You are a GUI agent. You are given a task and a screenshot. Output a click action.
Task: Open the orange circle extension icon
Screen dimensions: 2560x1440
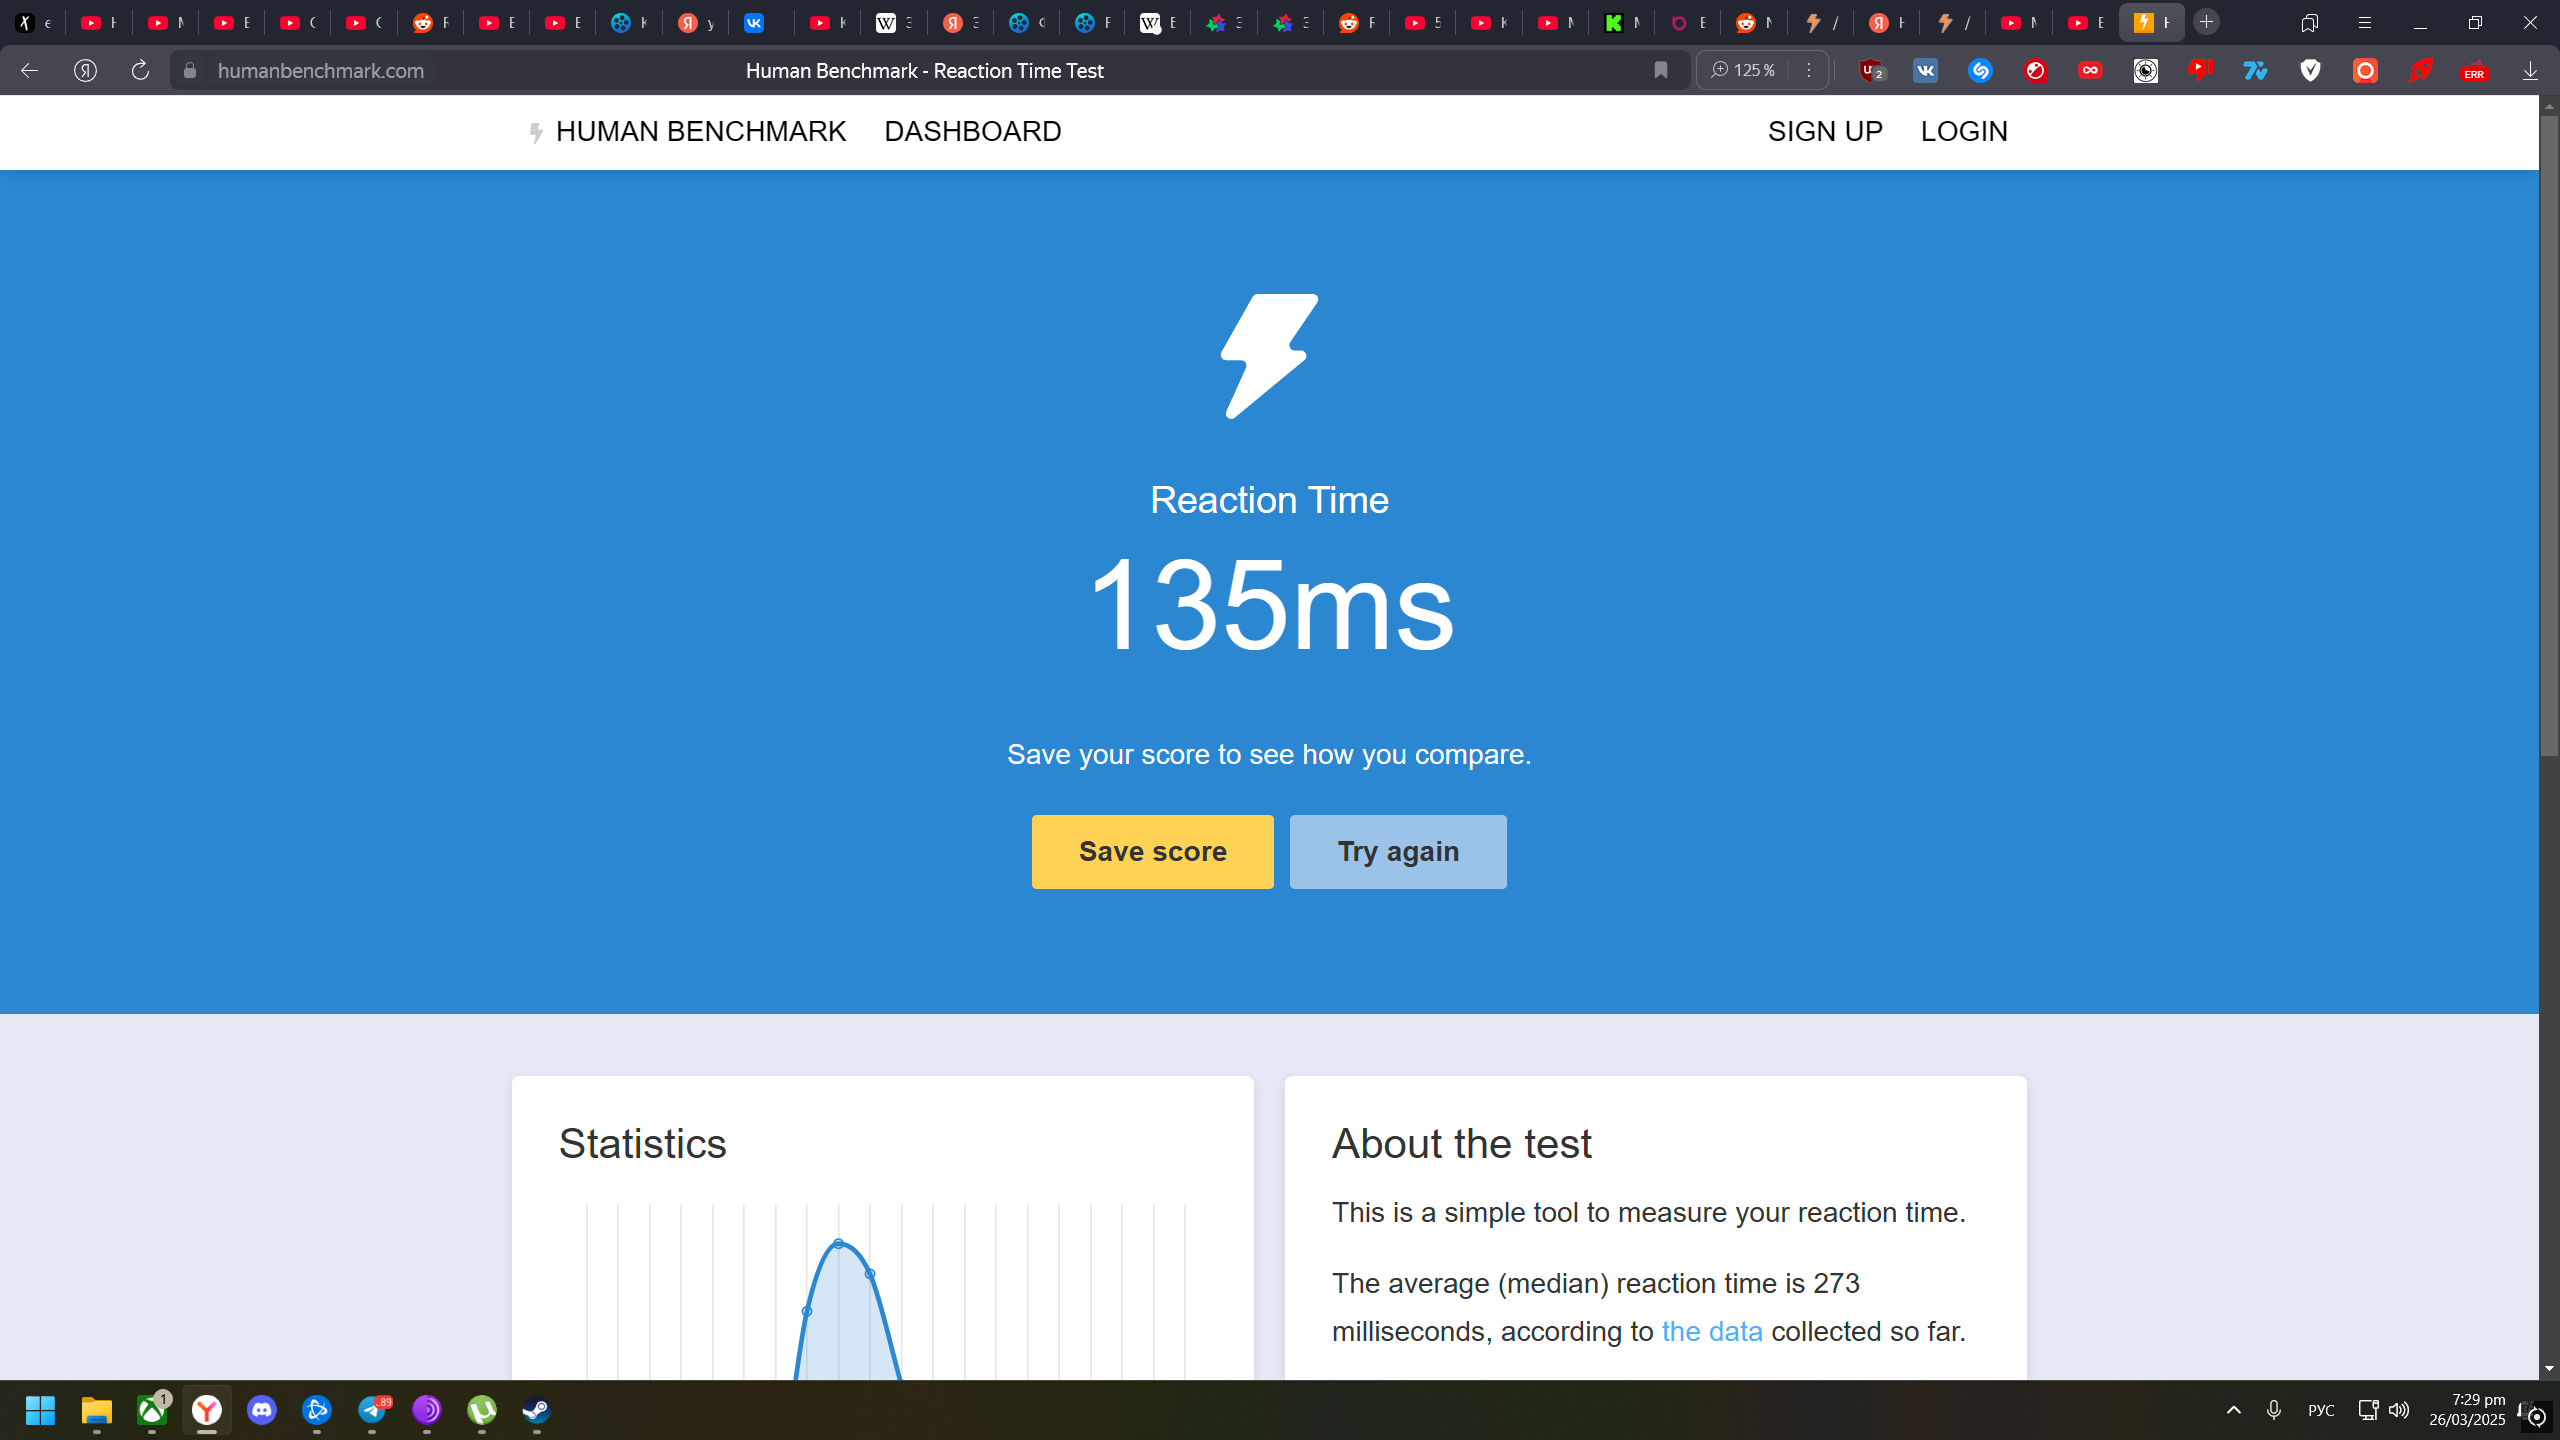tap(2365, 70)
